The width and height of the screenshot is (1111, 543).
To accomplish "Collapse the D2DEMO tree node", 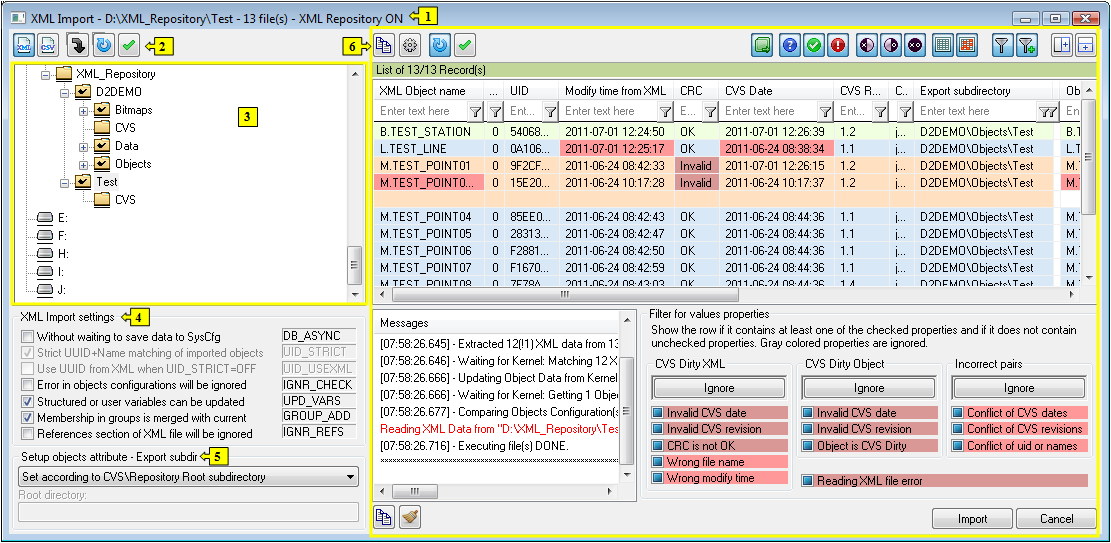I will tap(65, 92).
